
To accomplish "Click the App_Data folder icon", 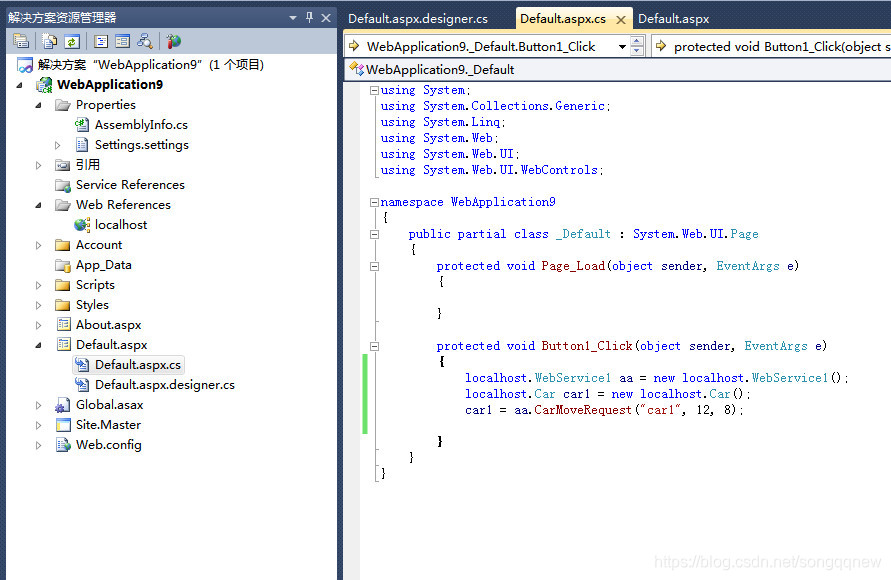I will point(63,265).
